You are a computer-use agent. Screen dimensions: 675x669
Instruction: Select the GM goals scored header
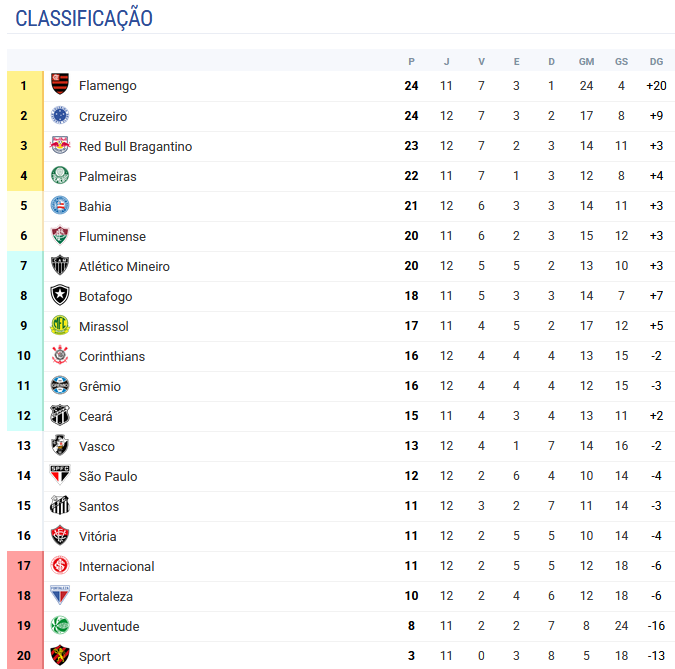point(586,62)
